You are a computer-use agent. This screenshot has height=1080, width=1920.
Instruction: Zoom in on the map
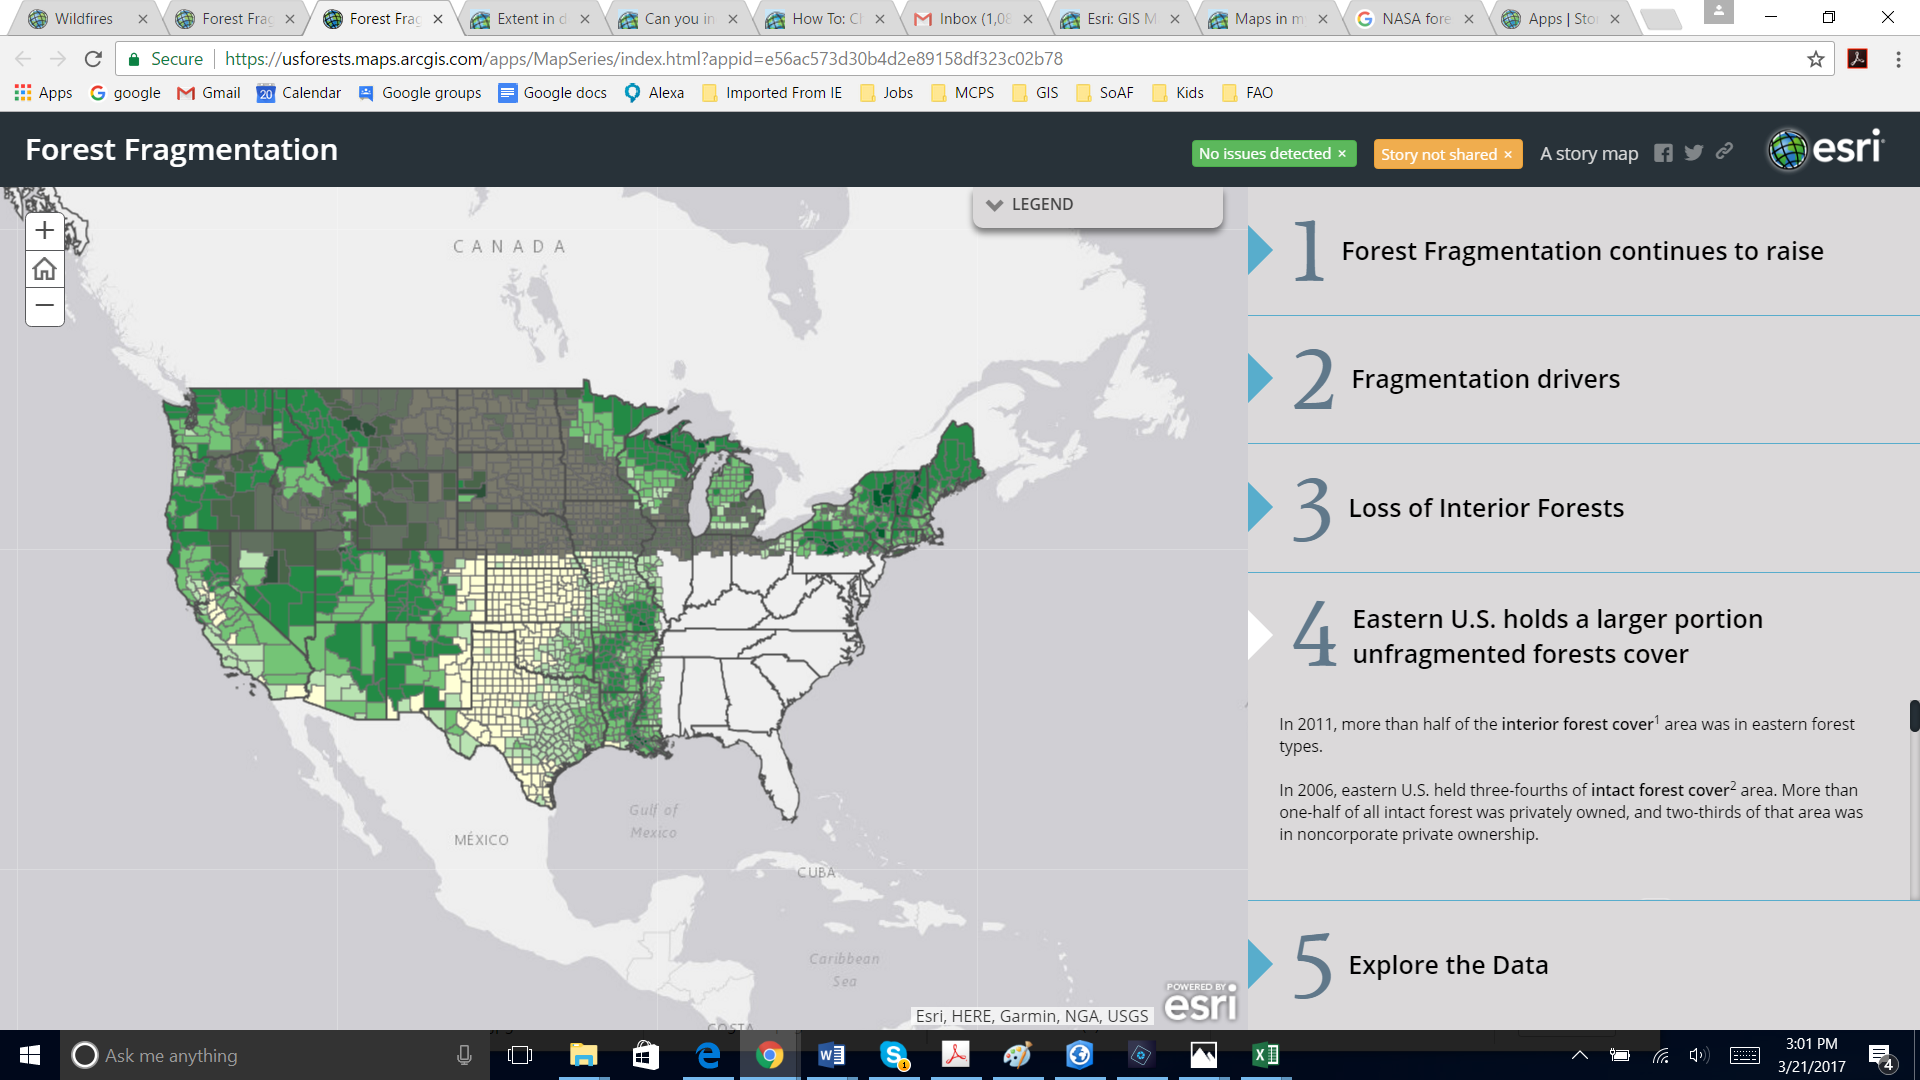coord(44,231)
